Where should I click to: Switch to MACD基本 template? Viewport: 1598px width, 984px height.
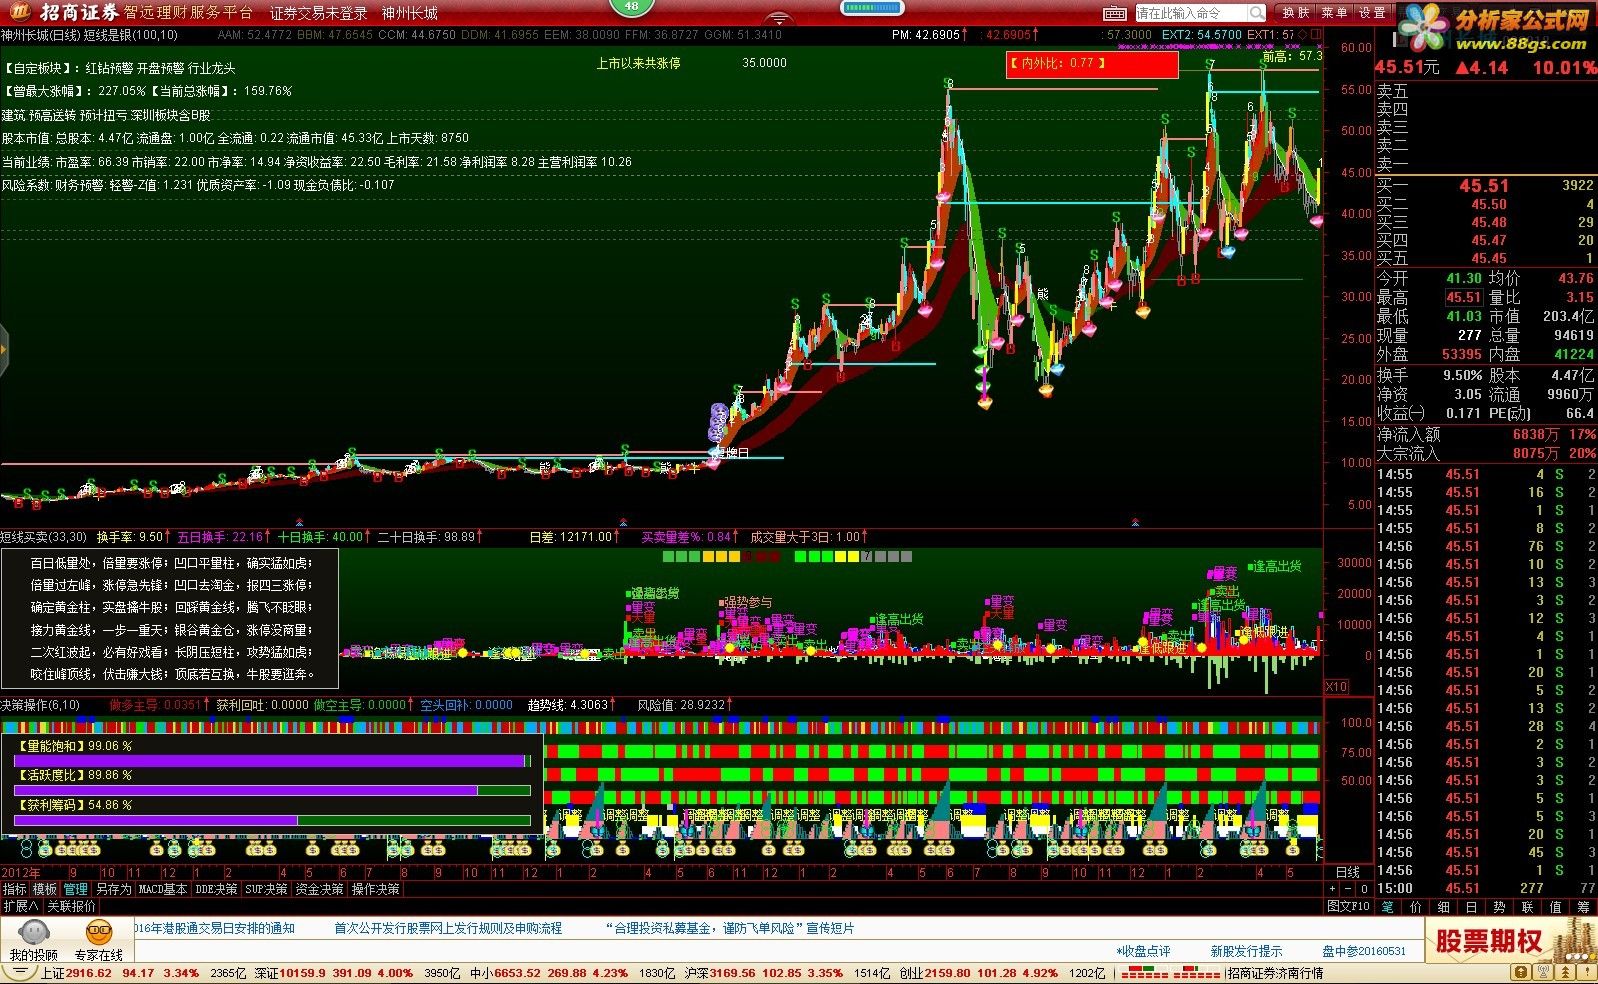click(162, 889)
